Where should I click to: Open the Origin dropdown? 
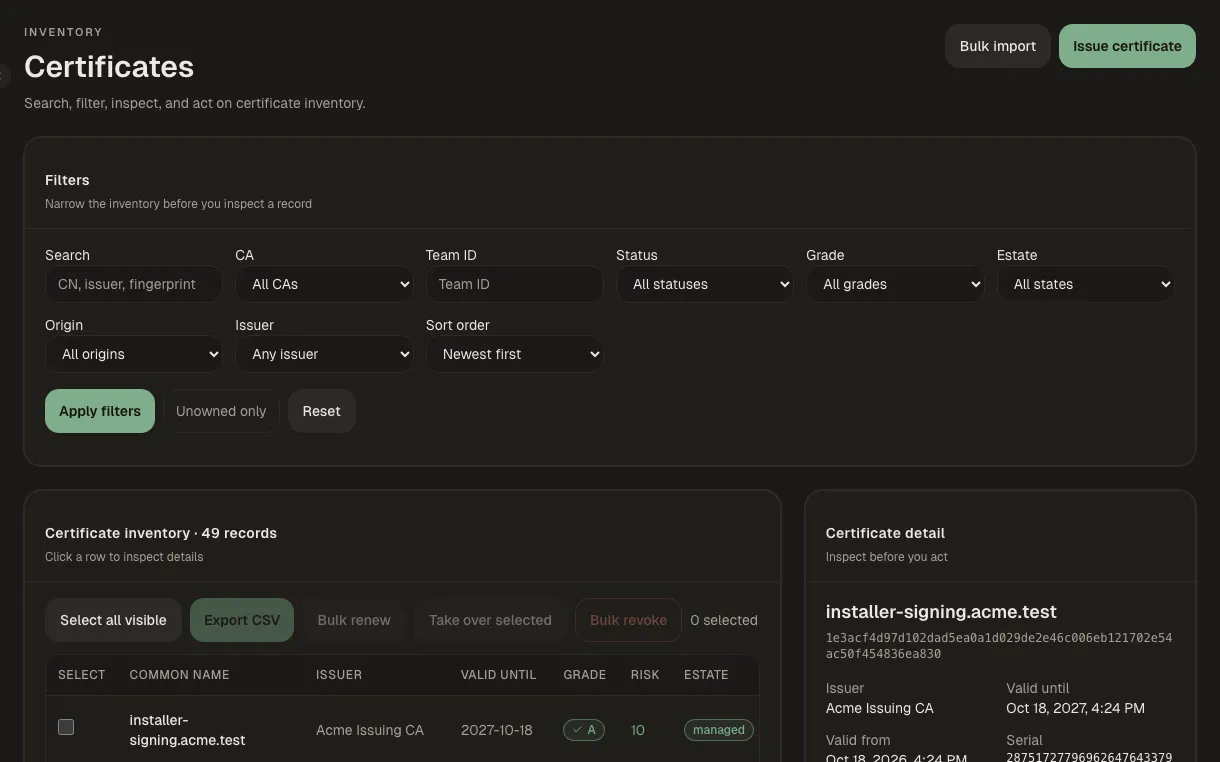[x=134, y=354]
